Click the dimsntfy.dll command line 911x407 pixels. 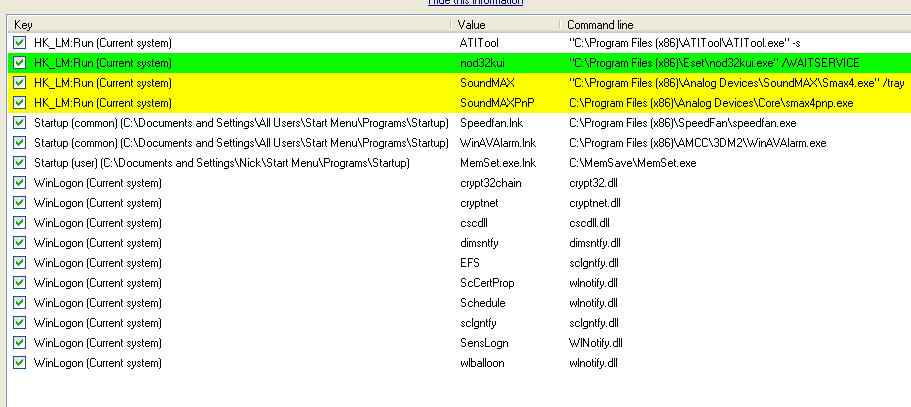[595, 243]
